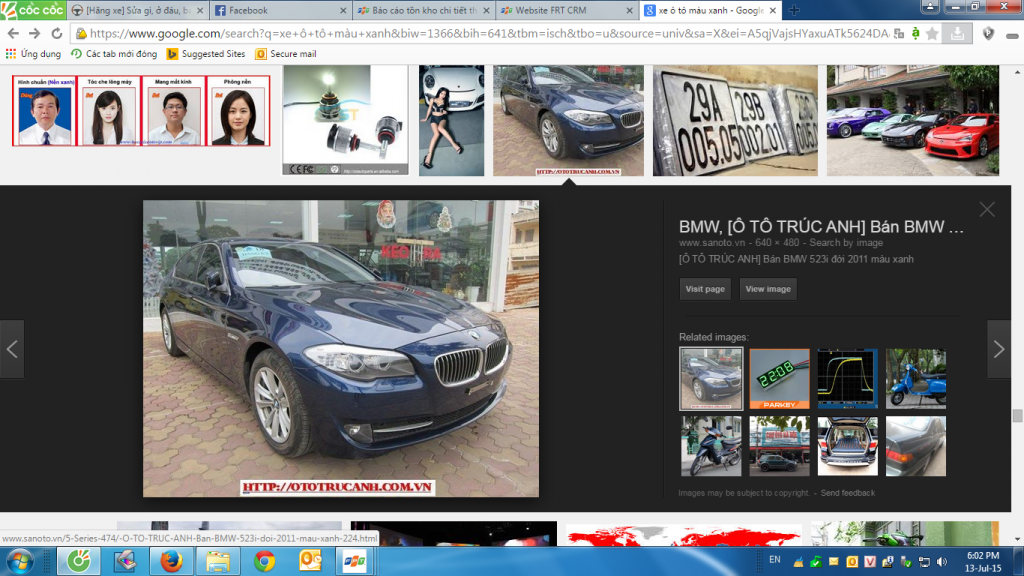The image size is (1024, 576).
Task: Click the broom cleaner tray icon
Action: point(798,562)
